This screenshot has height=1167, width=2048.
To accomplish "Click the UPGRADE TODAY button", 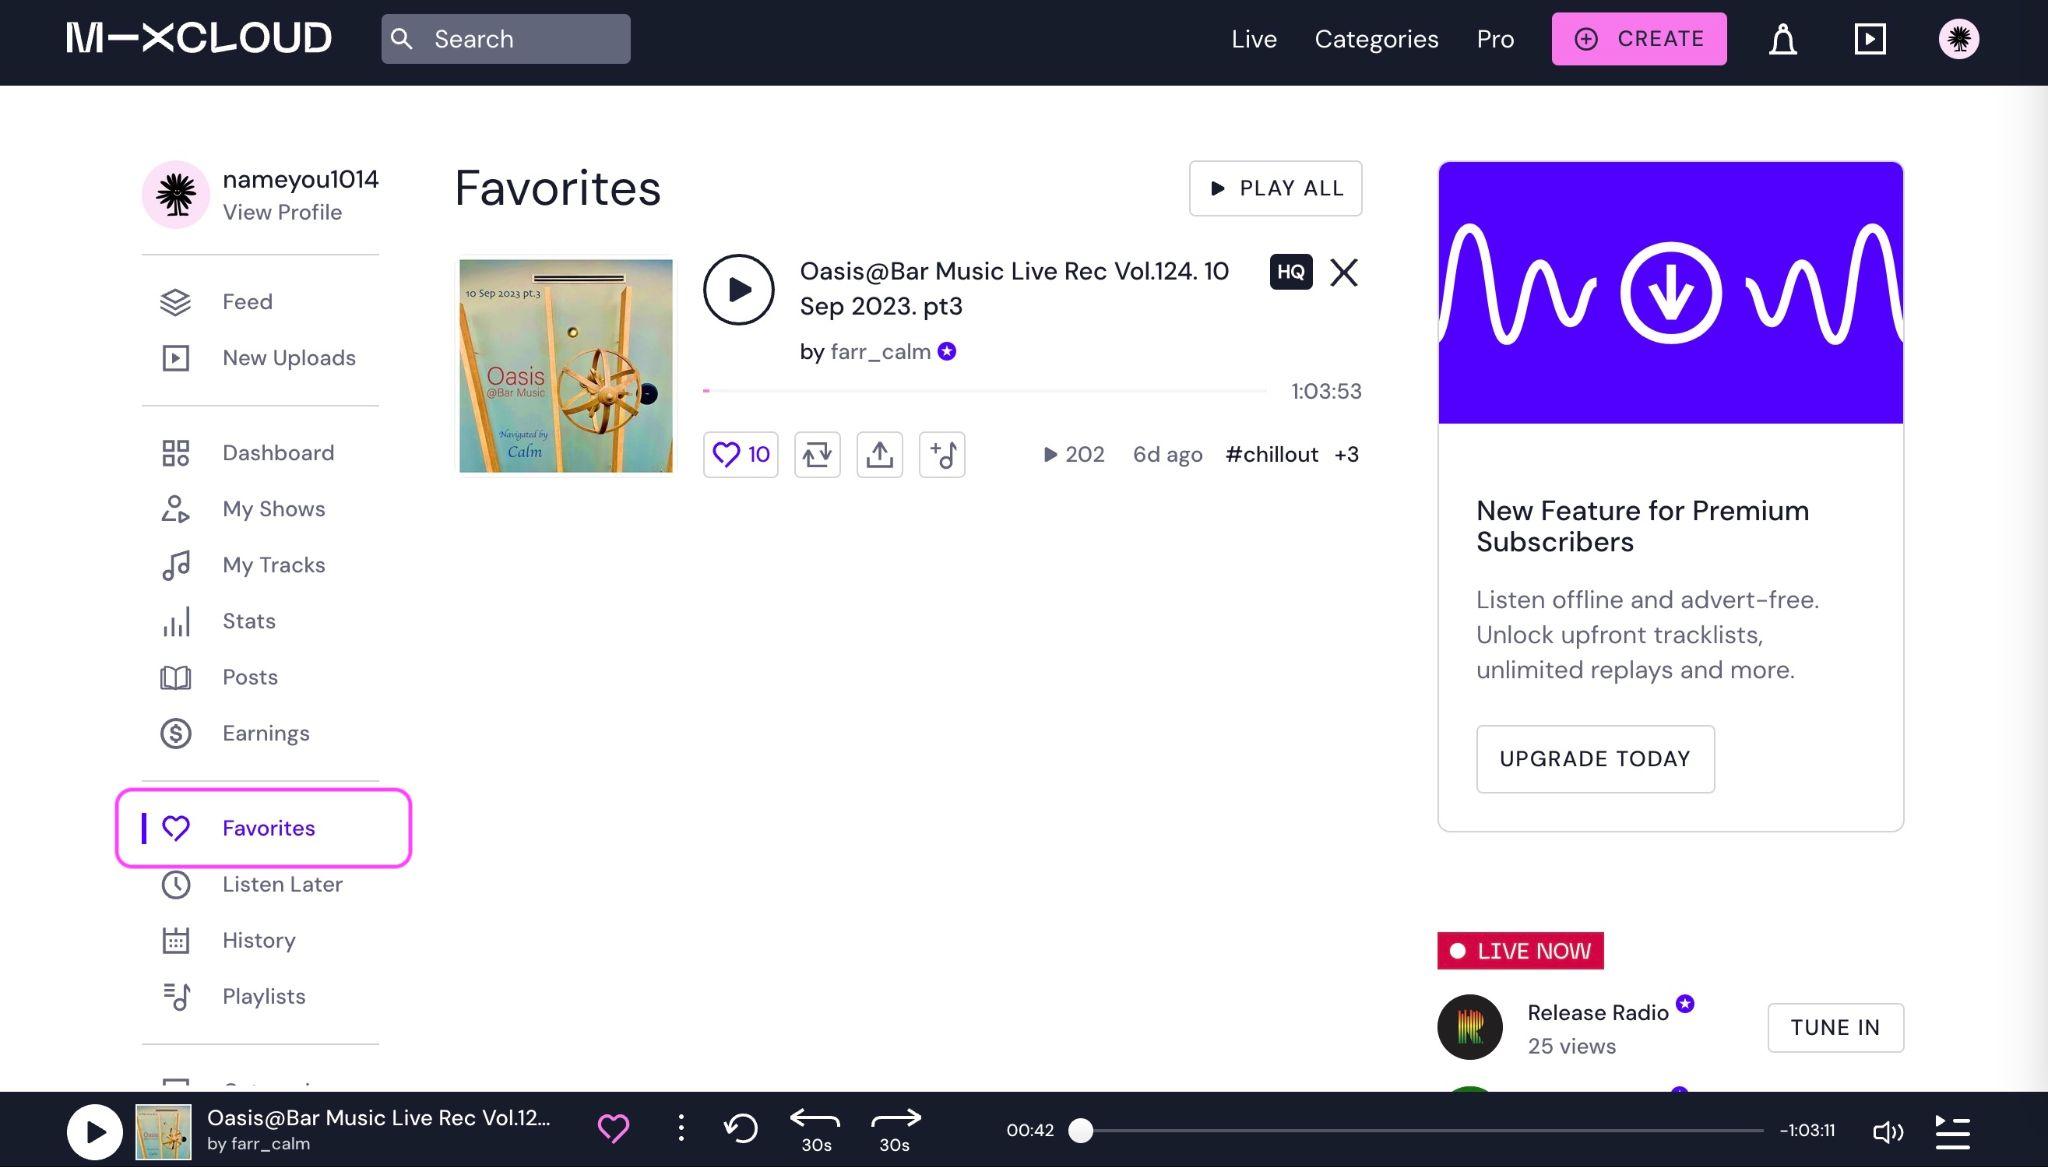I will click(1595, 759).
